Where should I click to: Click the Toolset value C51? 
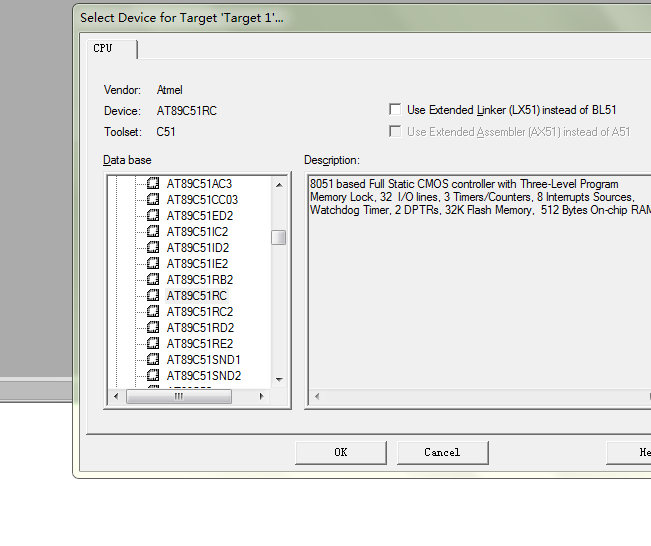point(166,132)
